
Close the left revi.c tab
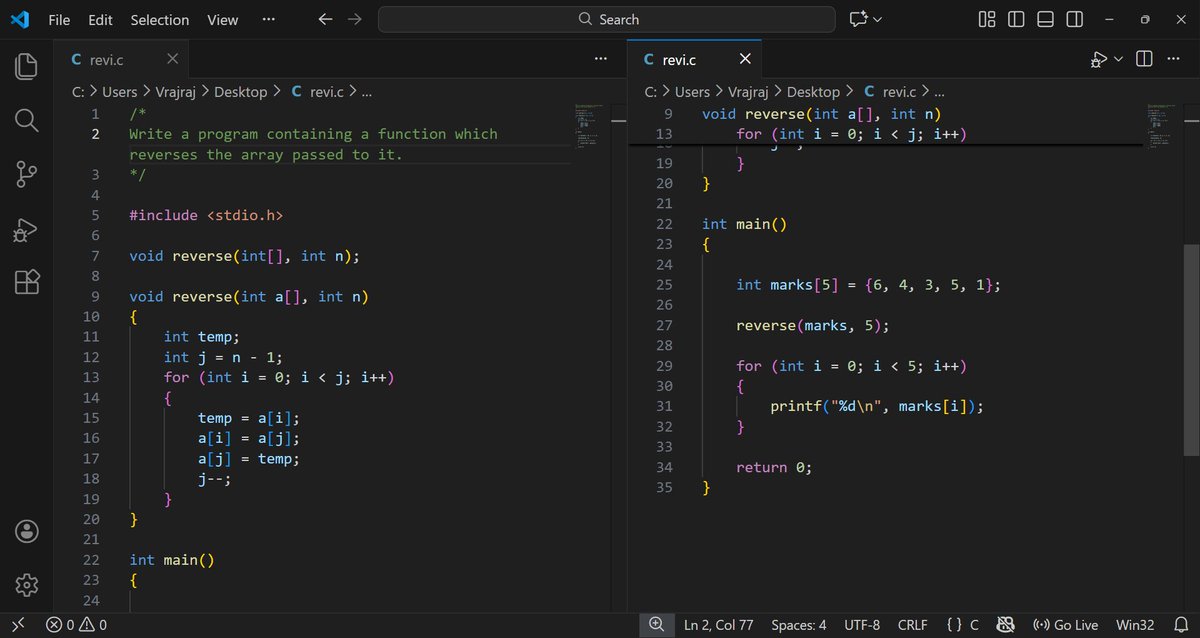(x=173, y=59)
